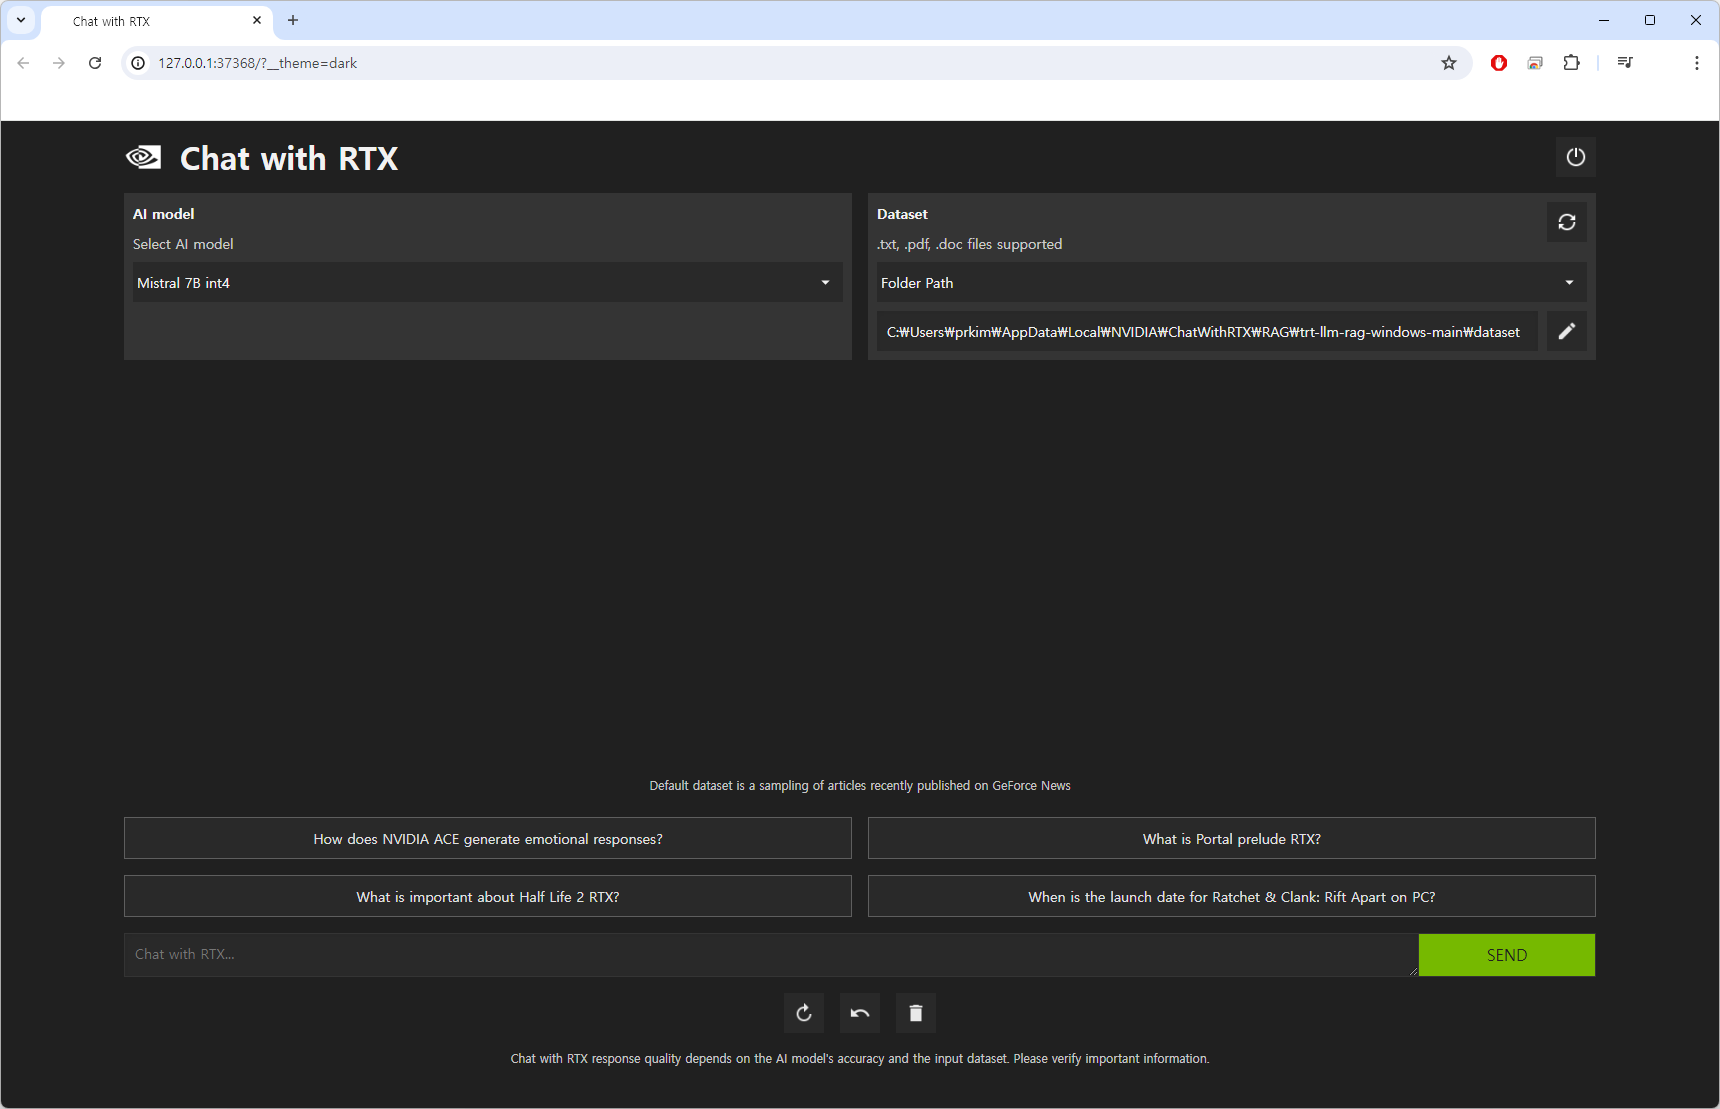The width and height of the screenshot is (1720, 1109).
Task: Ask What is important about Half Life 2 RTX
Action: click(488, 897)
